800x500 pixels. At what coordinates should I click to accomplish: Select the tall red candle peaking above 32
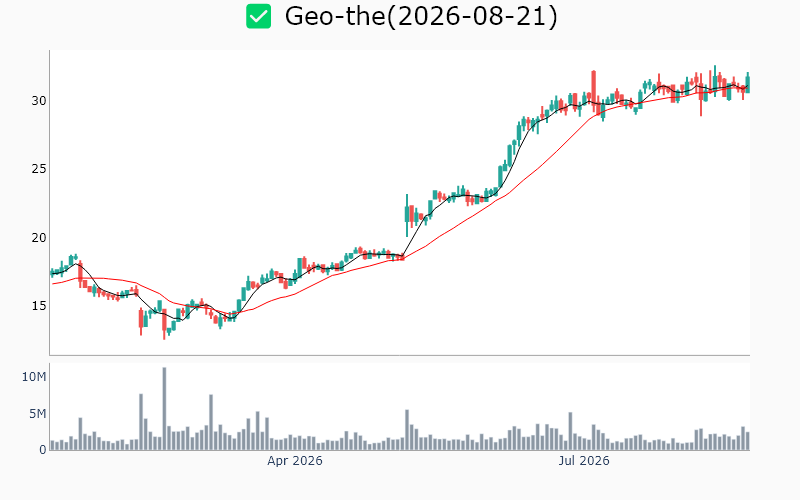(x=594, y=92)
